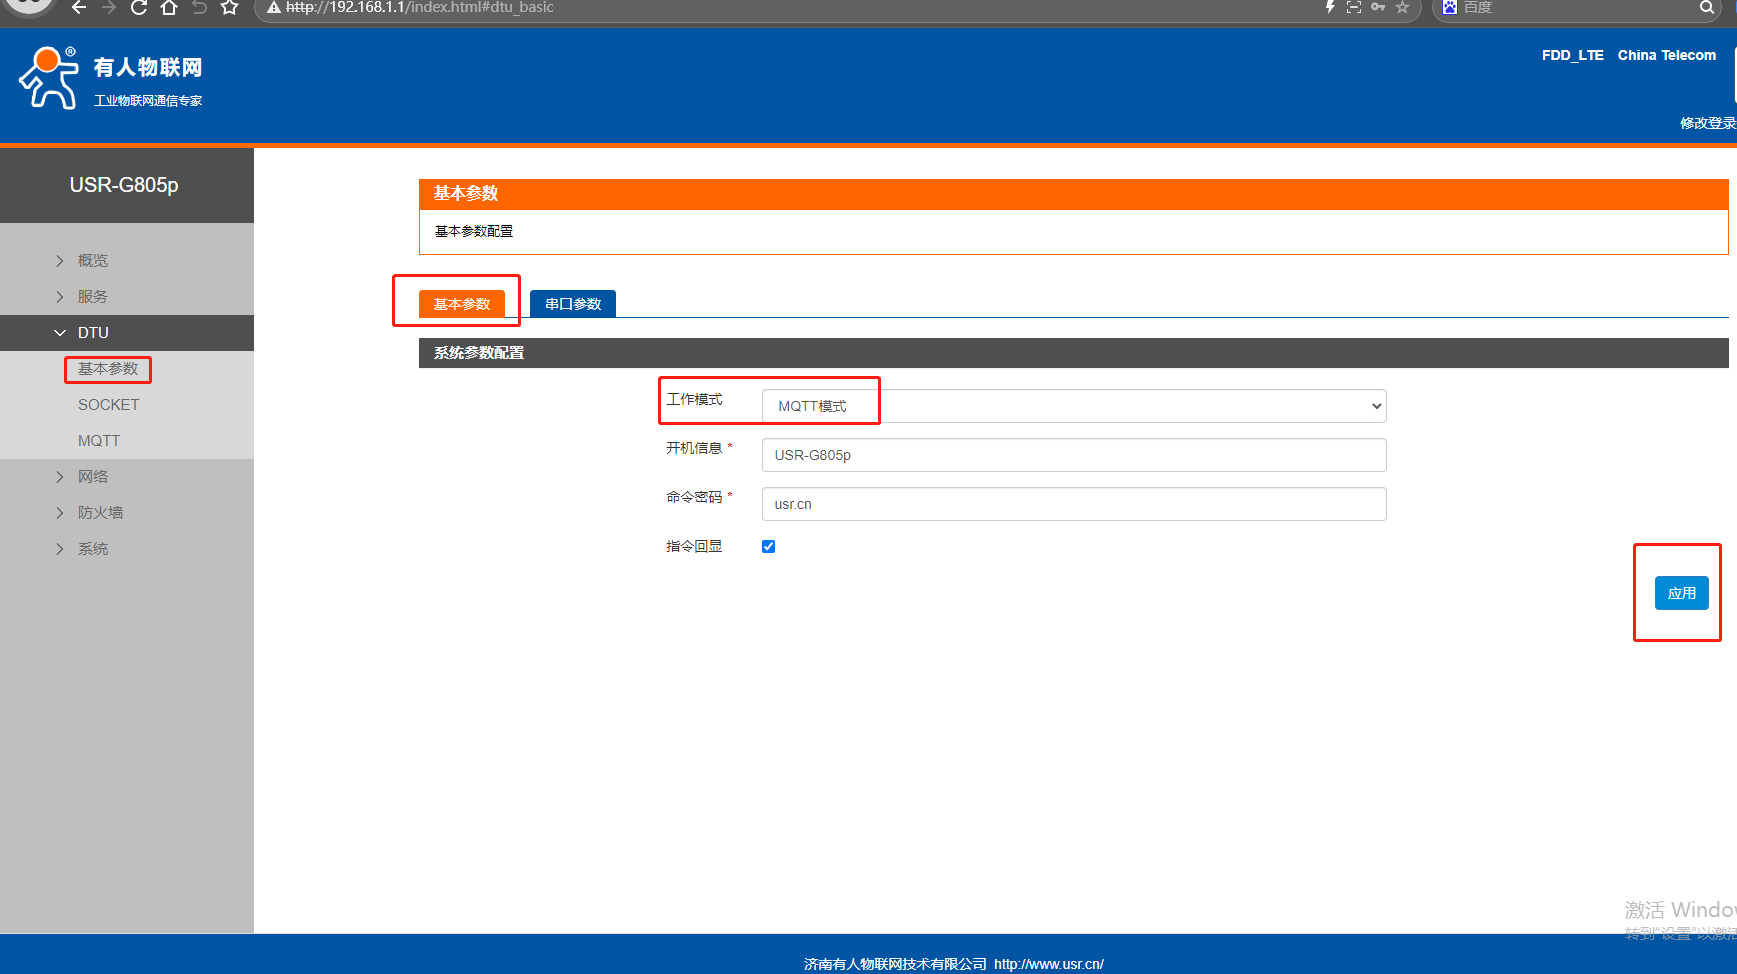The image size is (1737, 974).
Task: Click the Baidu search magnifier icon
Action: (1706, 8)
